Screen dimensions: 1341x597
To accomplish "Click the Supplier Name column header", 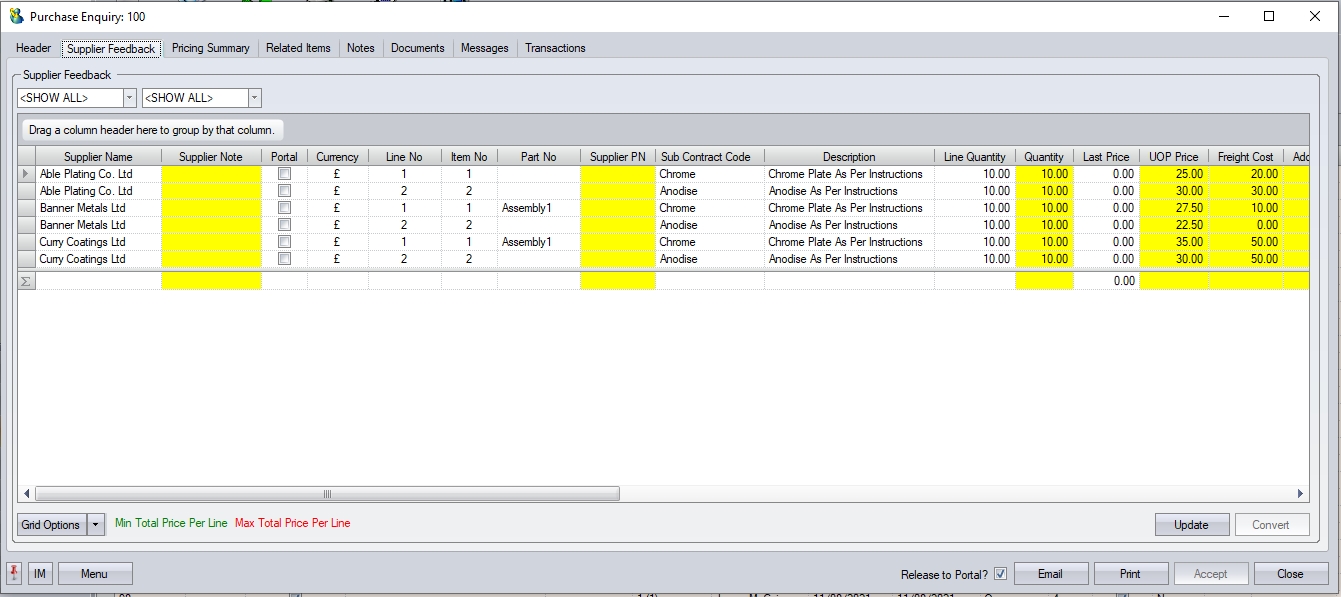I will [98, 157].
